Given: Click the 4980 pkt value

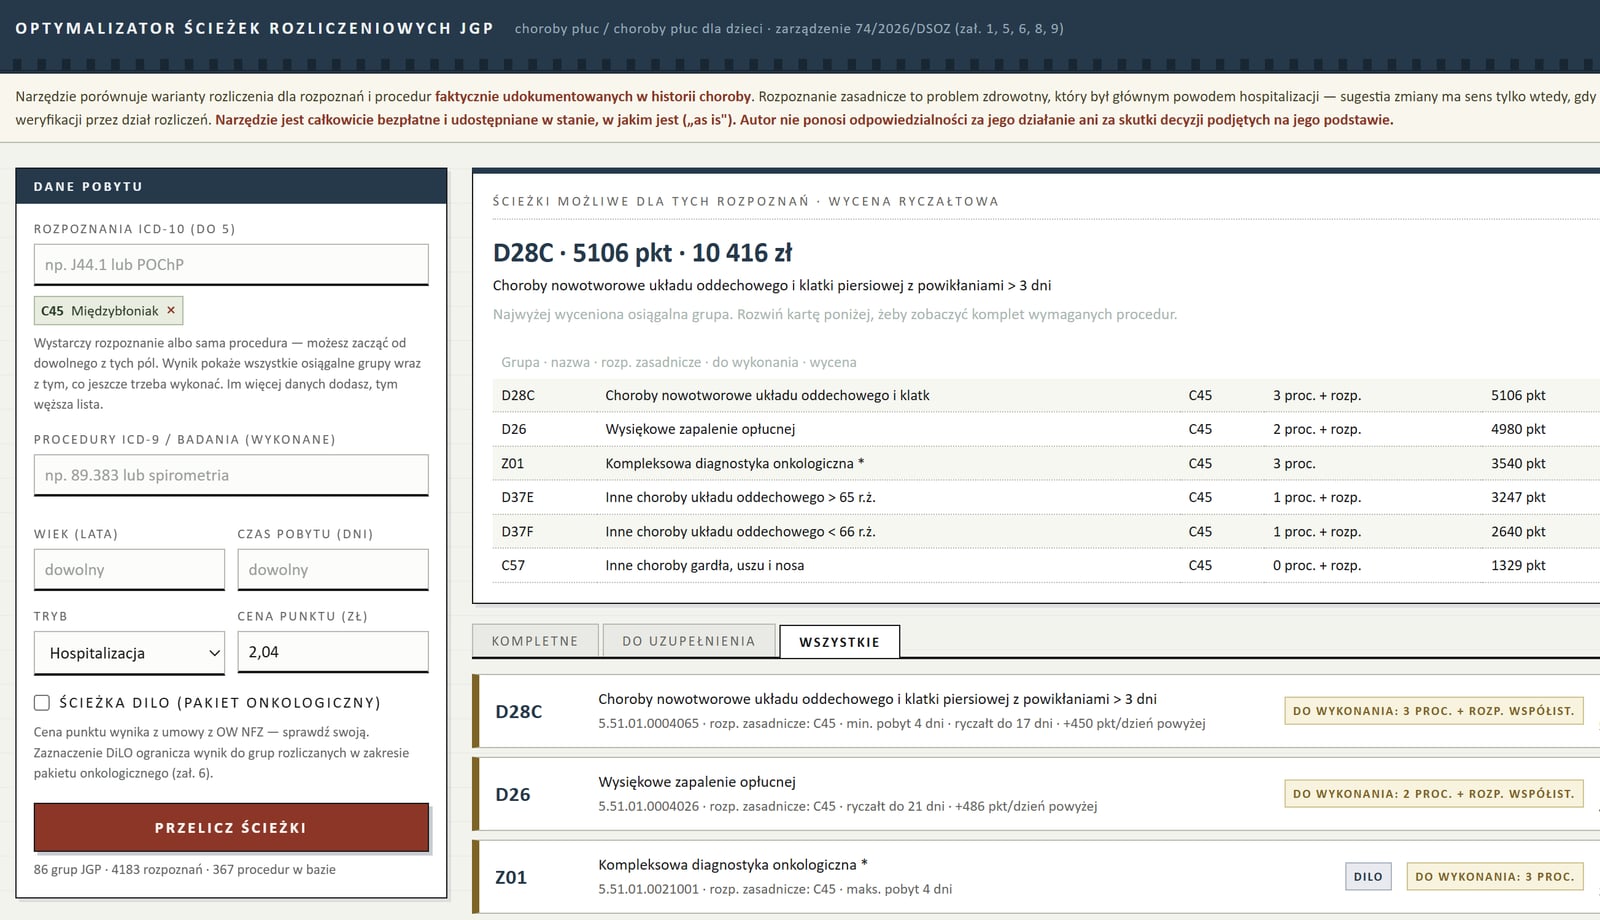Looking at the screenshot, I should (1518, 429).
